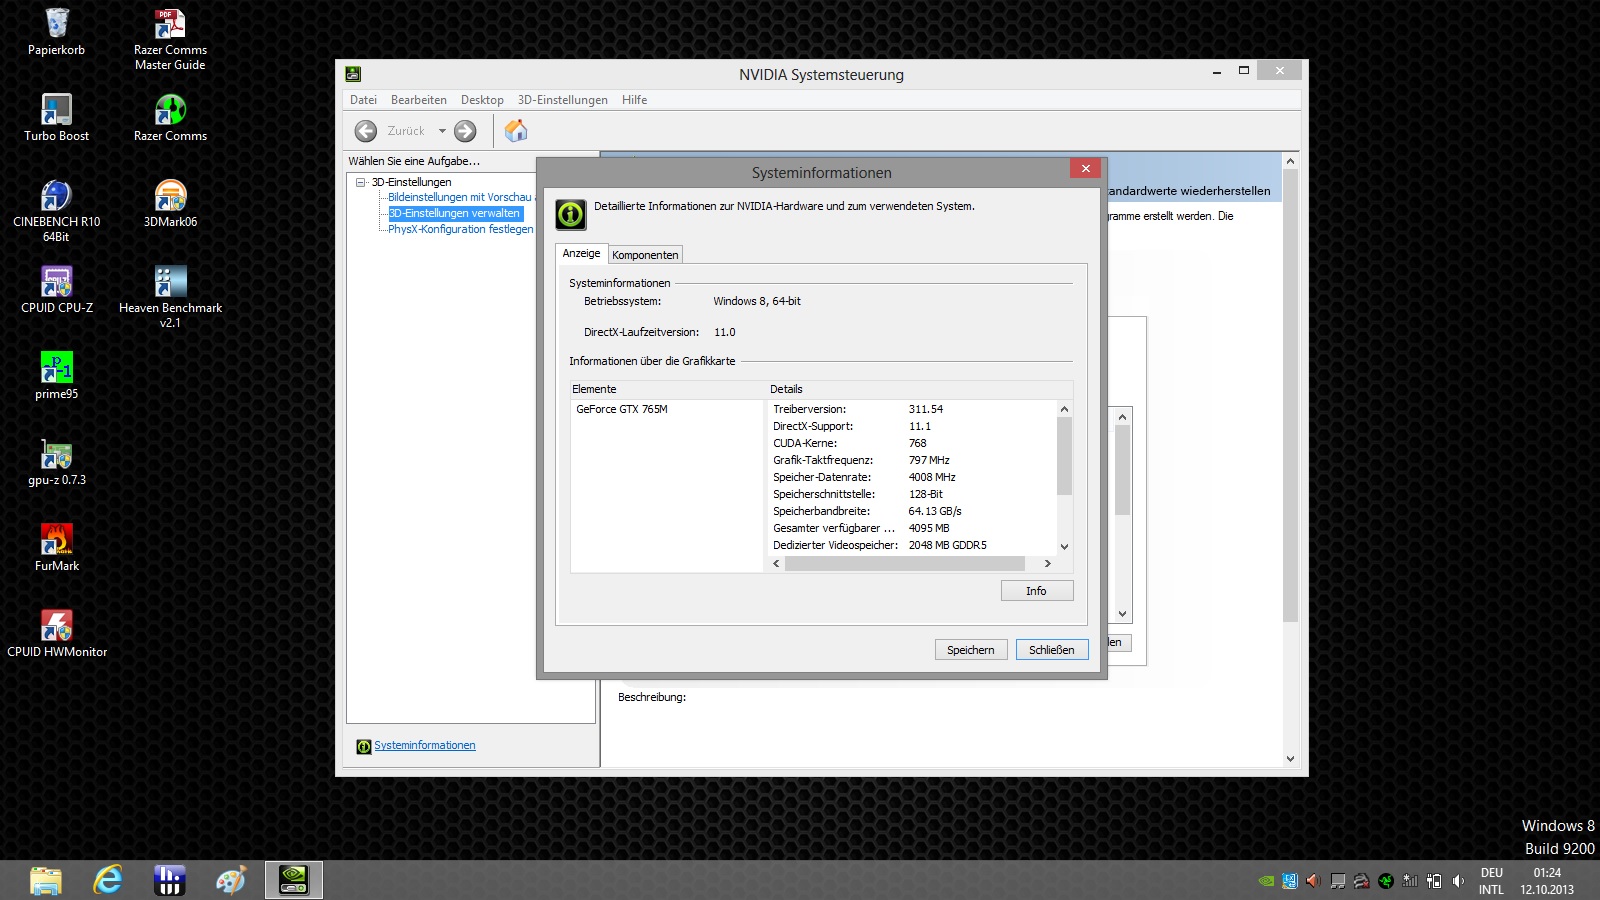Launch the Razer Comms desktop shortcut
Image resolution: width=1600 pixels, height=900 pixels.
pos(170,118)
